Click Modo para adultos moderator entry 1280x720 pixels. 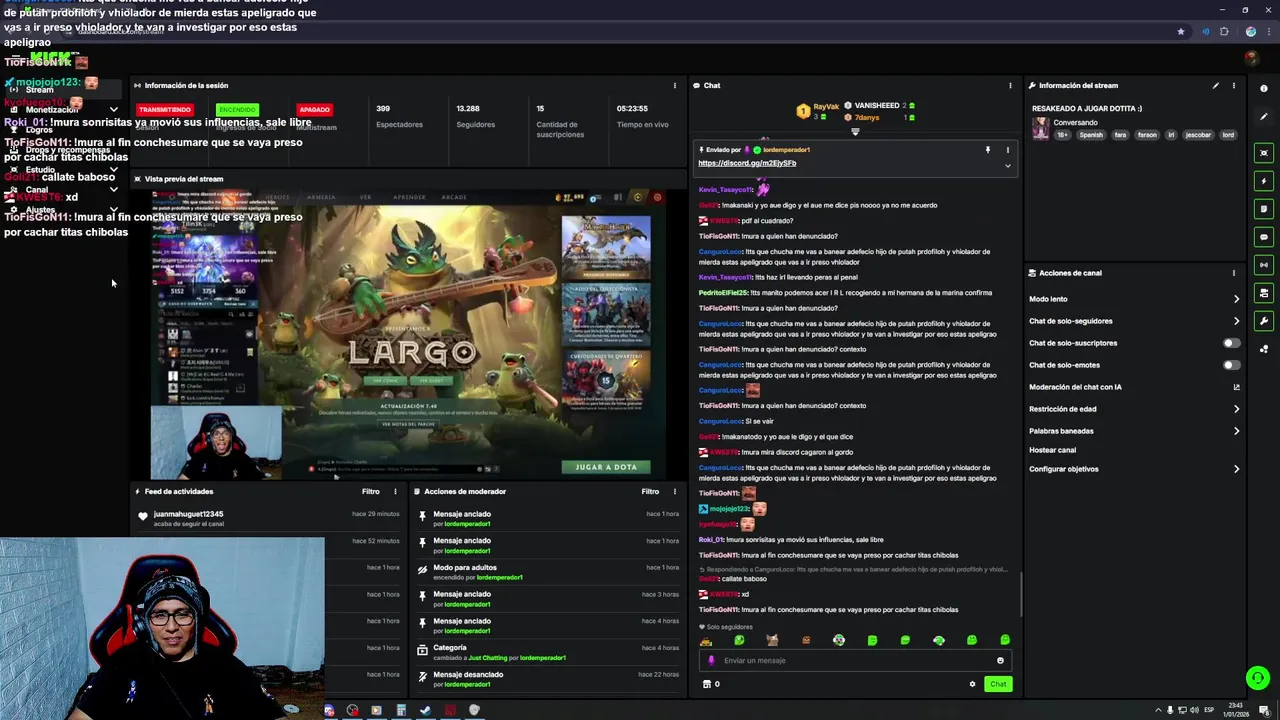(x=548, y=572)
